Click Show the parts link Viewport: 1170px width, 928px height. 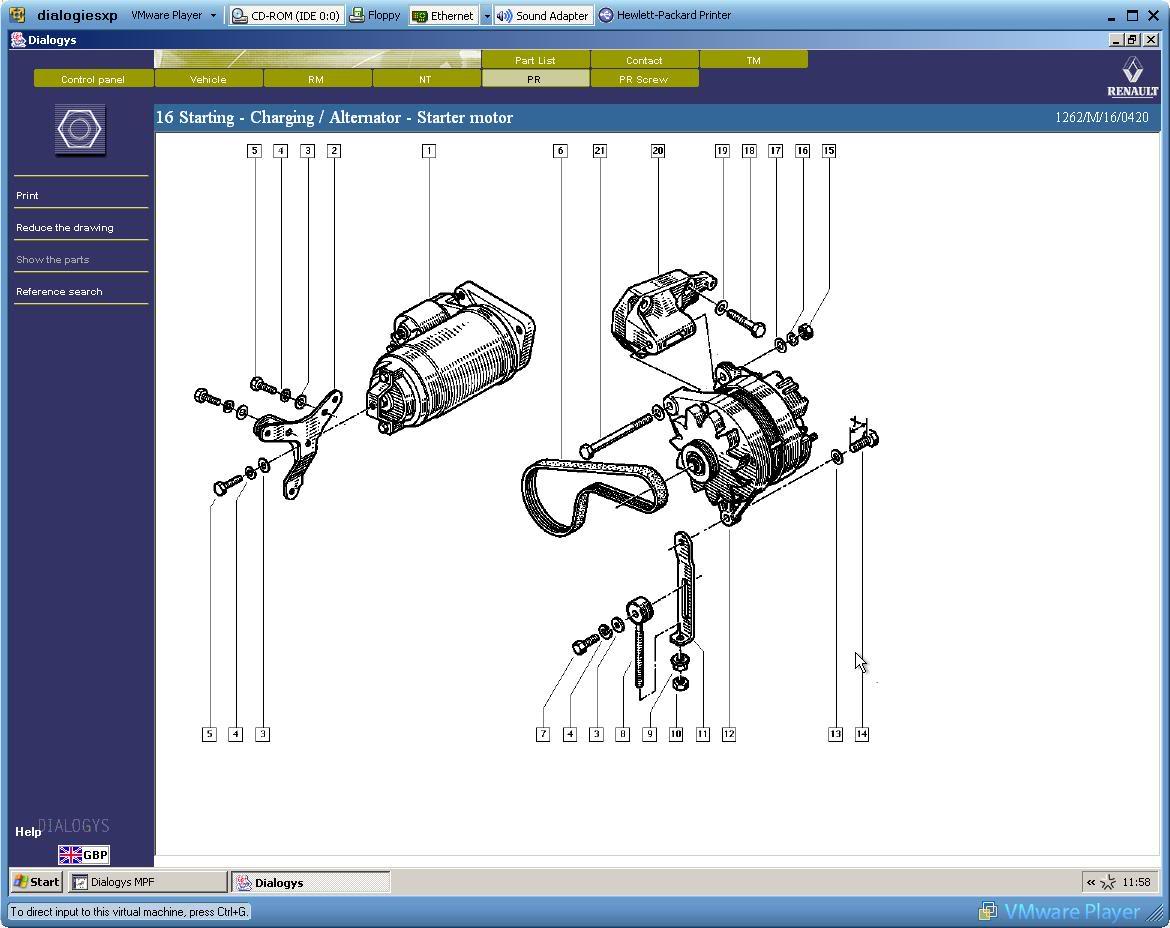[53, 260]
